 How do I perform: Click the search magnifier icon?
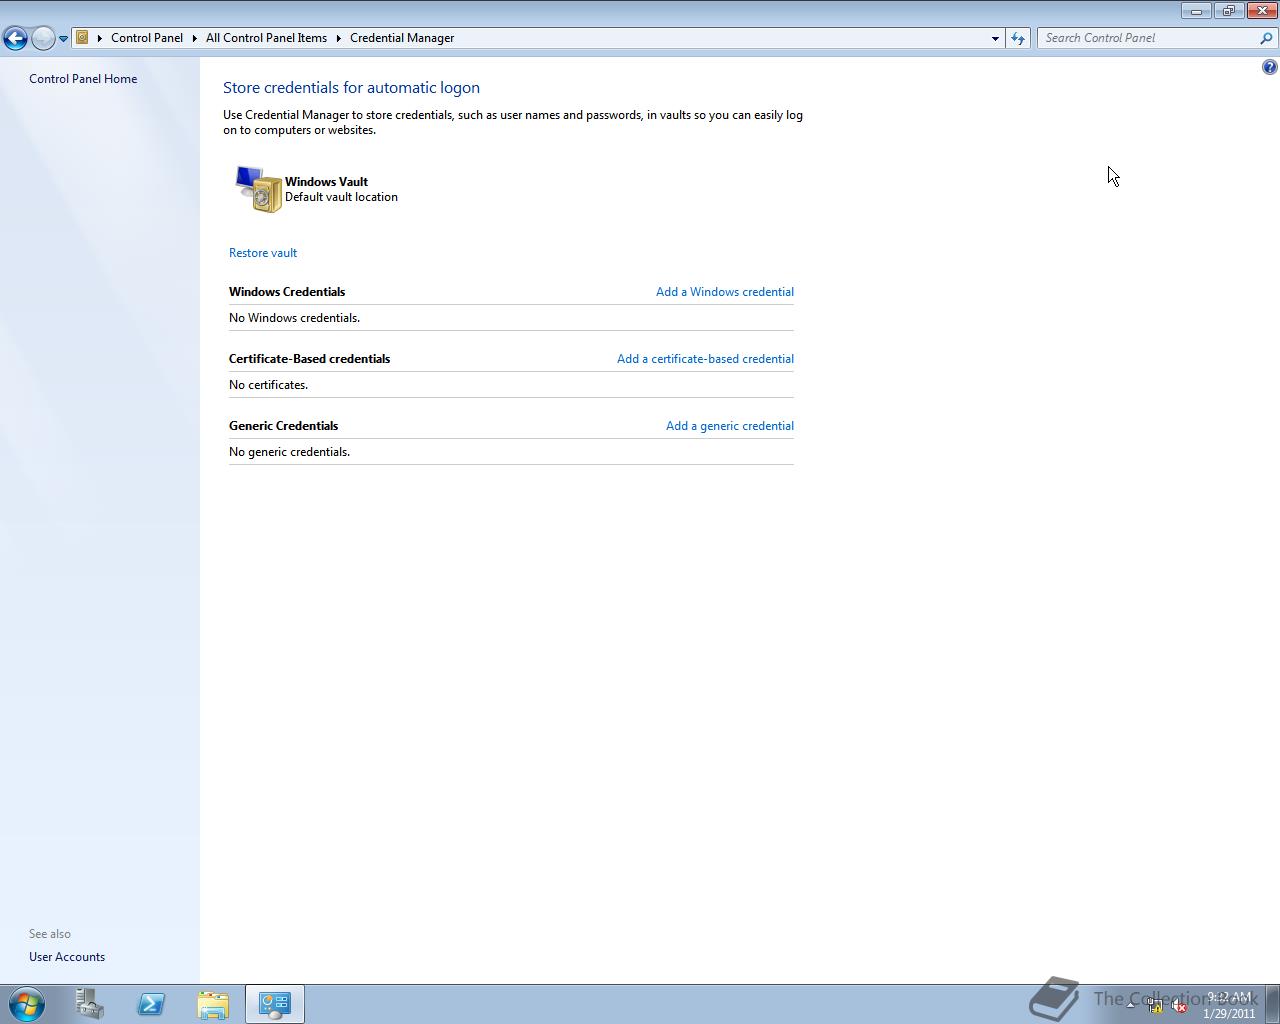click(x=1268, y=38)
